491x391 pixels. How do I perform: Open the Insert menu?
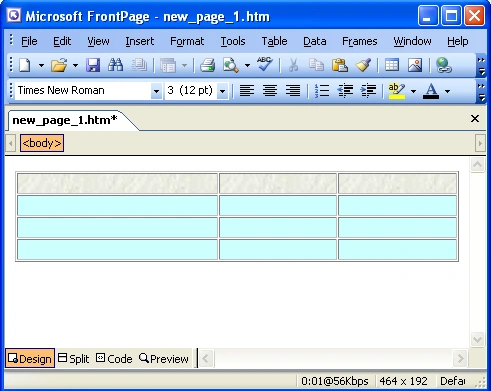(x=140, y=41)
